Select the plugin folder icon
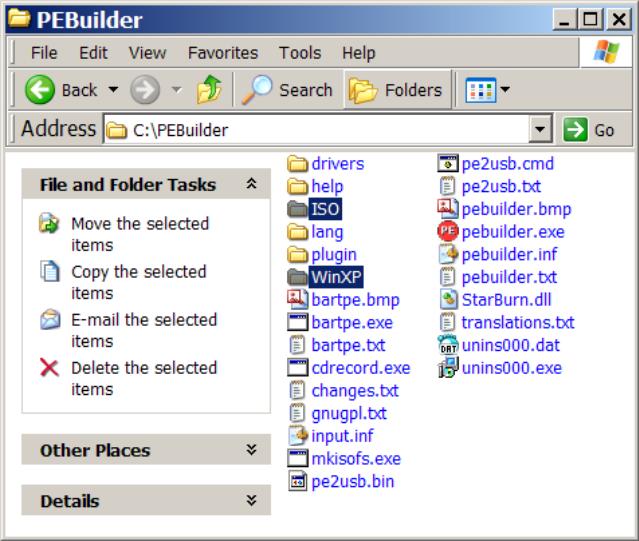Viewport: 639px width, 541px height. coord(297,255)
